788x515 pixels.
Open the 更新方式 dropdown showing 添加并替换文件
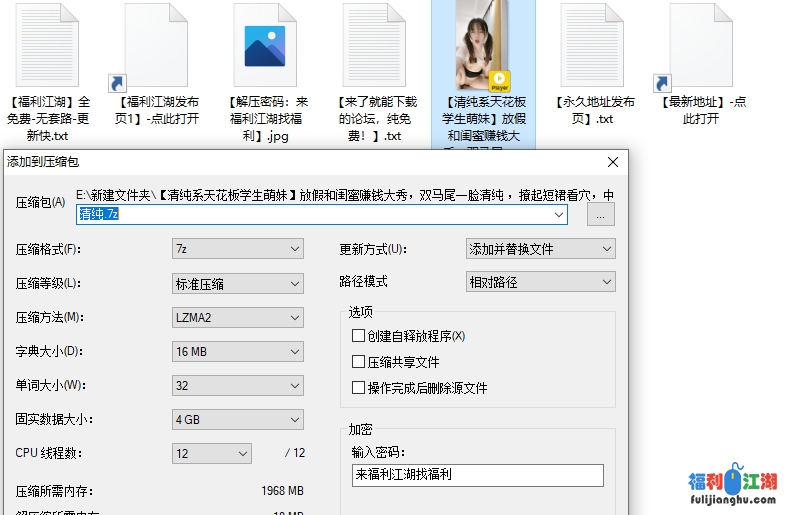(x=540, y=249)
